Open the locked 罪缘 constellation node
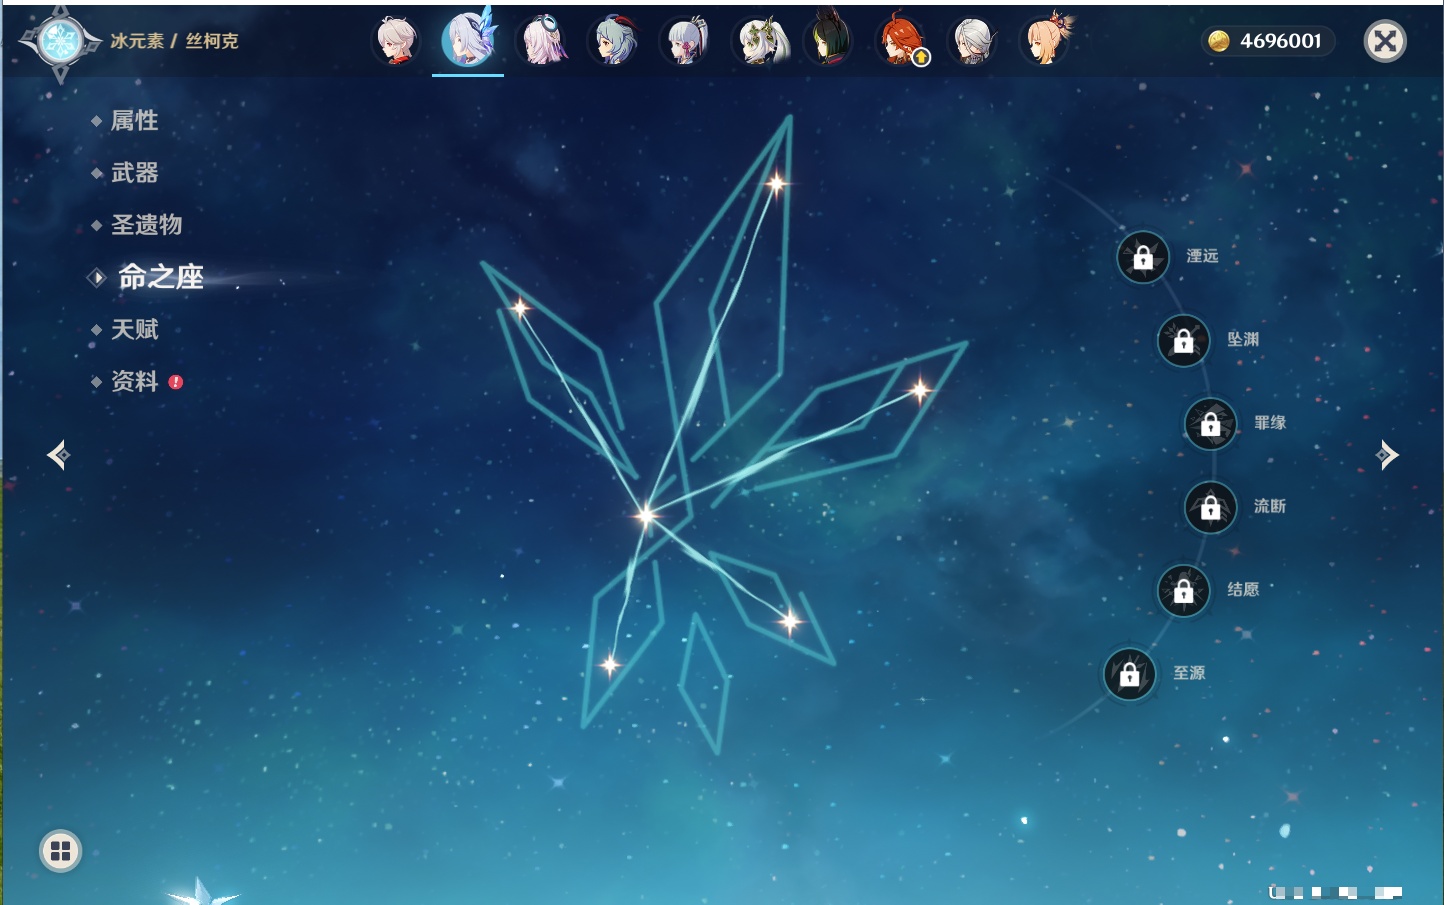The height and width of the screenshot is (905, 1444). tap(1210, 424)
